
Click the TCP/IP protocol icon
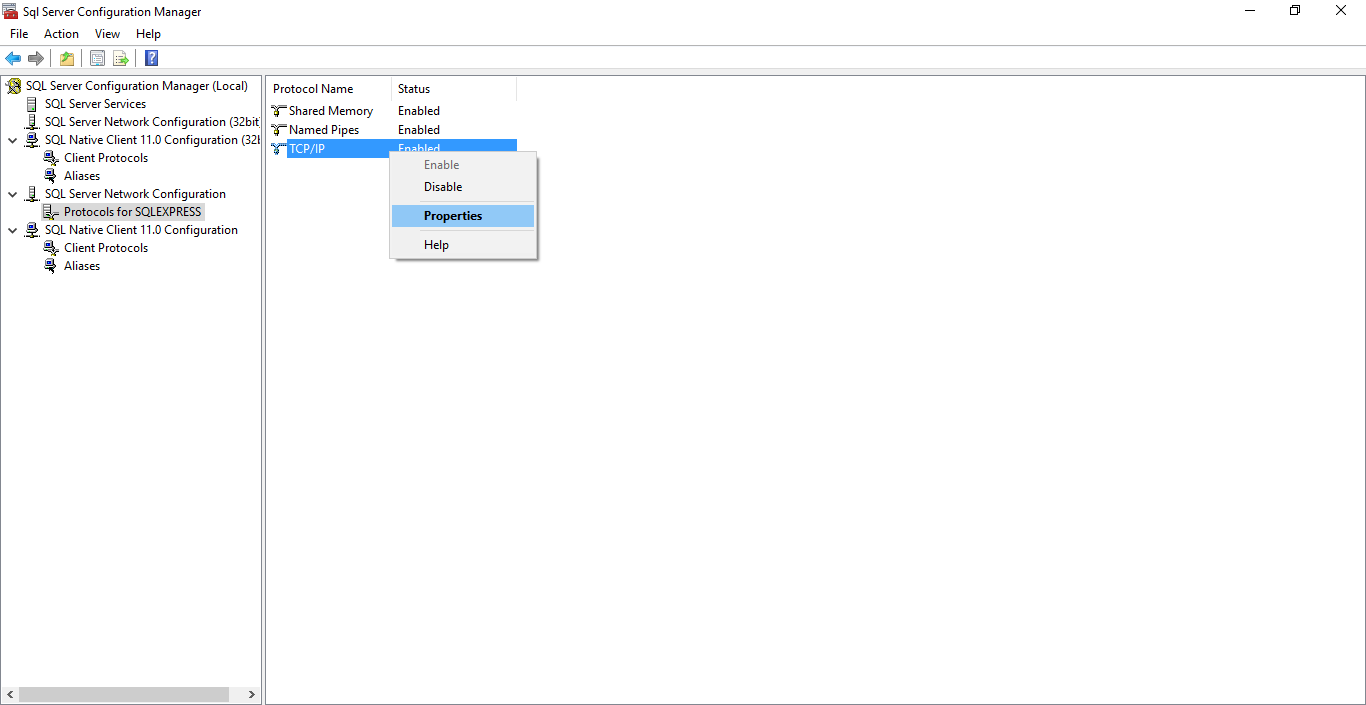278,149
